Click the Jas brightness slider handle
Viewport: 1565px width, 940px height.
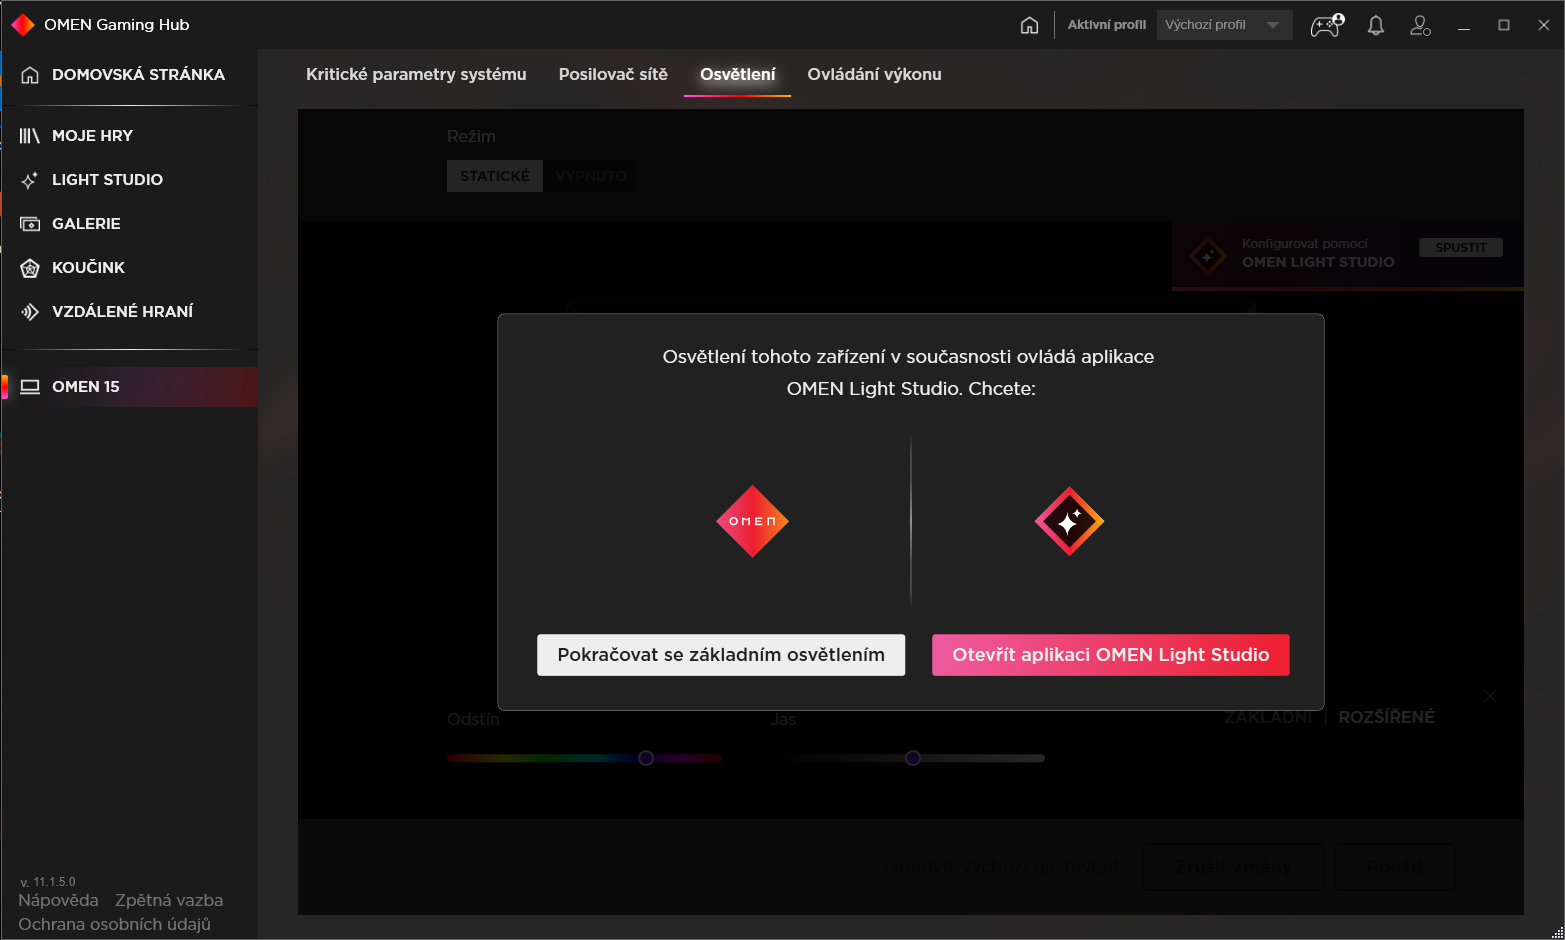pyautogui.click(x=912, y=758)
